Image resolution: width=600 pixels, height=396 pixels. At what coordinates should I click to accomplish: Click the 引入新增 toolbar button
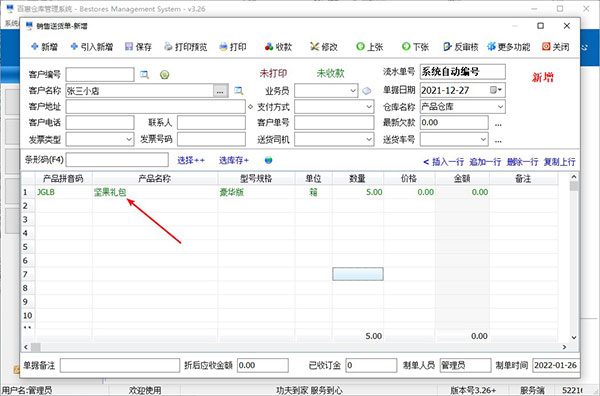point(91,47)
